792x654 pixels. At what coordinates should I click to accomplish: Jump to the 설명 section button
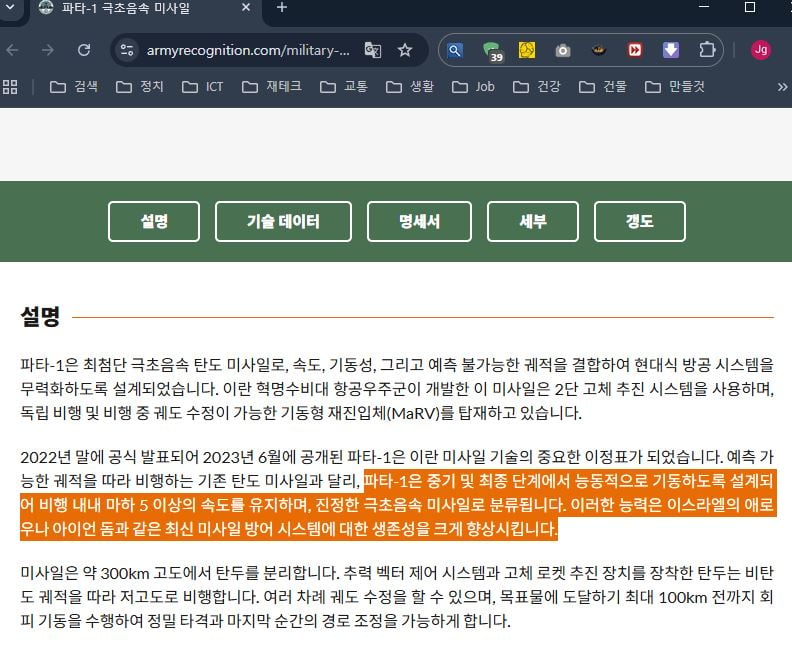click(154, 221)
